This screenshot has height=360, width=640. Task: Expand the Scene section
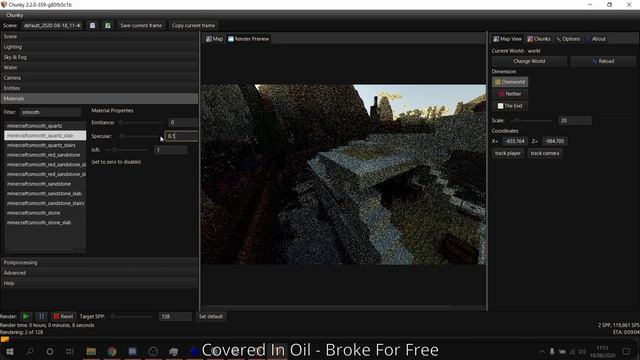point(99,37)
